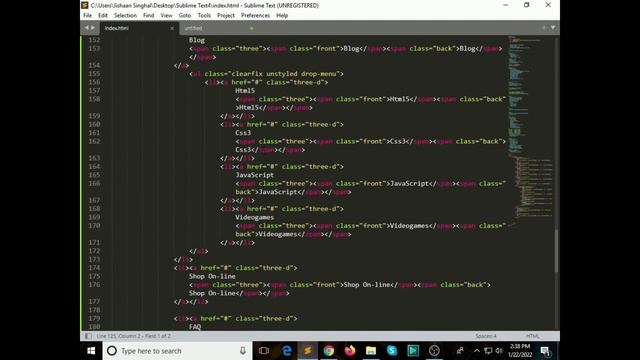Open the Project menu
640x360 pixels.
[226, 16]
